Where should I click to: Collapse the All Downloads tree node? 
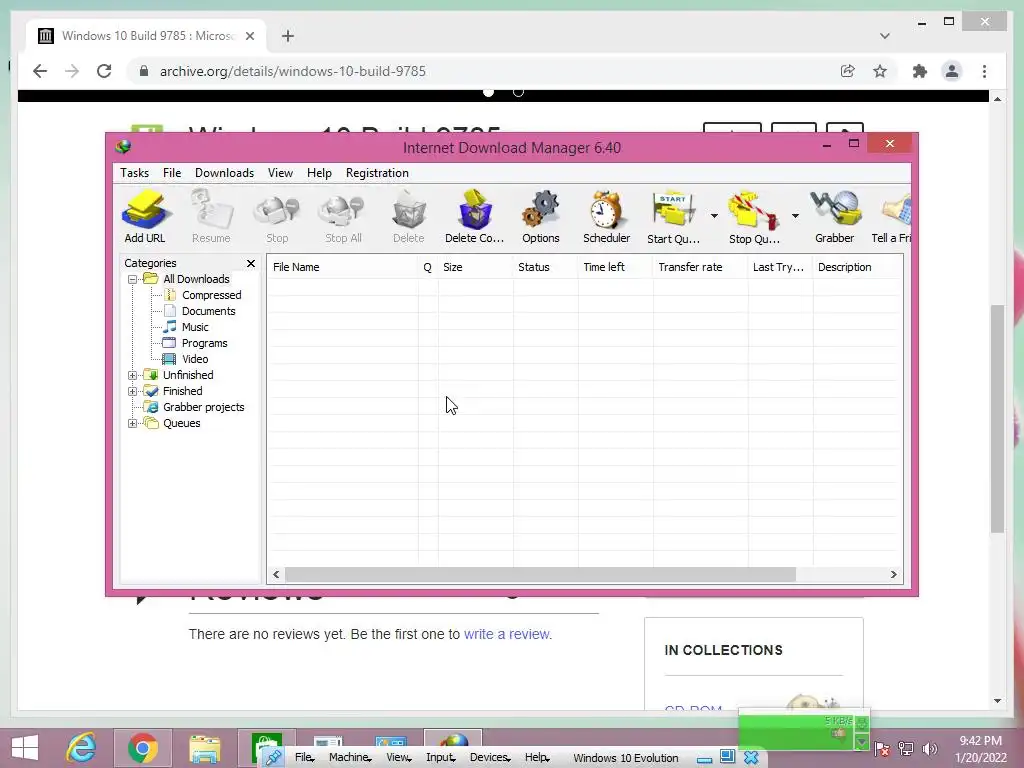(x=133, y=280)
